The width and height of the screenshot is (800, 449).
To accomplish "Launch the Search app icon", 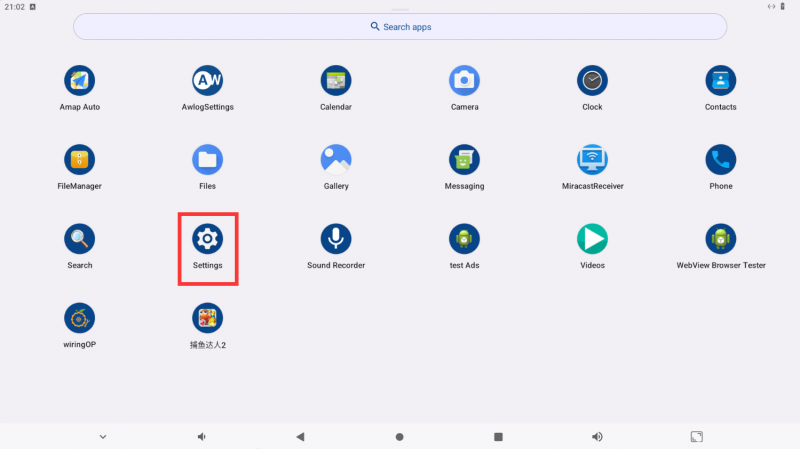I will tap(79, 239).
